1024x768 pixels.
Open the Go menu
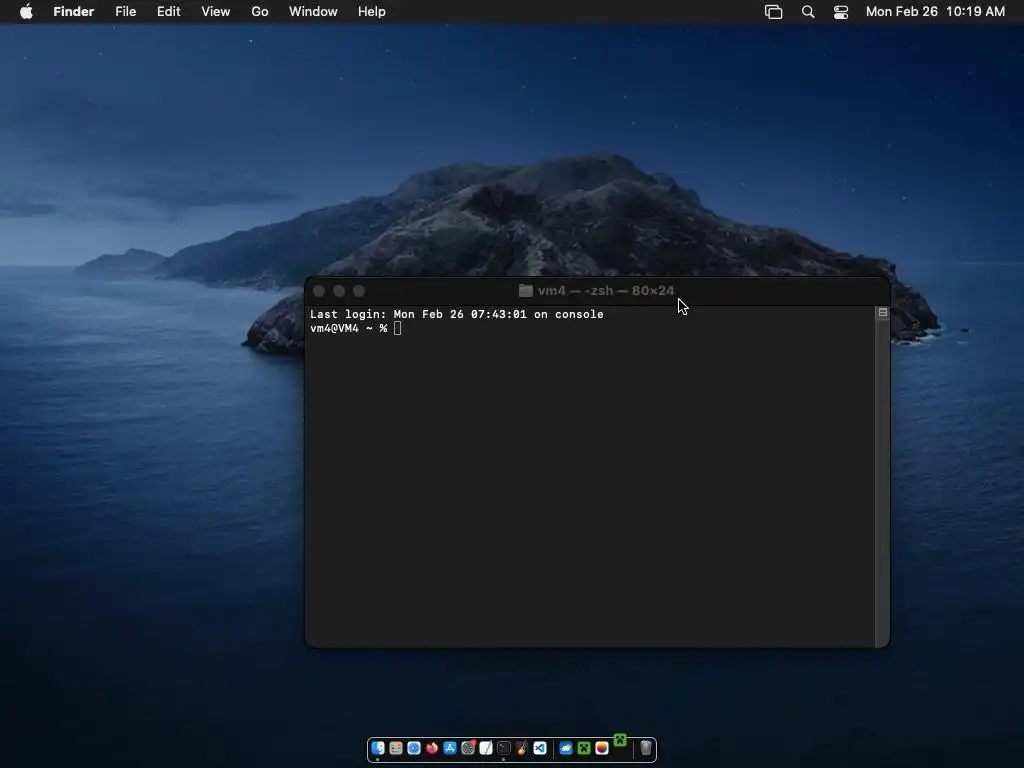pyautogui.click(x=260, y=11)
